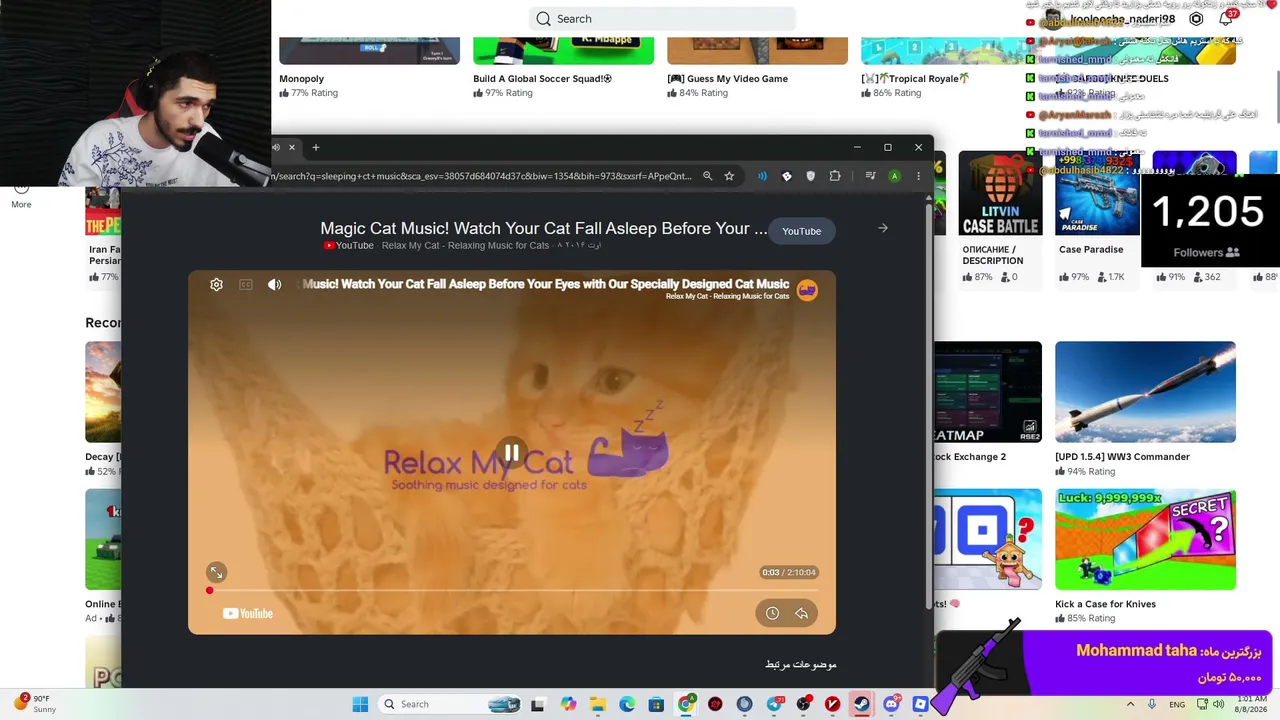
Task: Open Tropical Royale game title
Action: (915, 79)
